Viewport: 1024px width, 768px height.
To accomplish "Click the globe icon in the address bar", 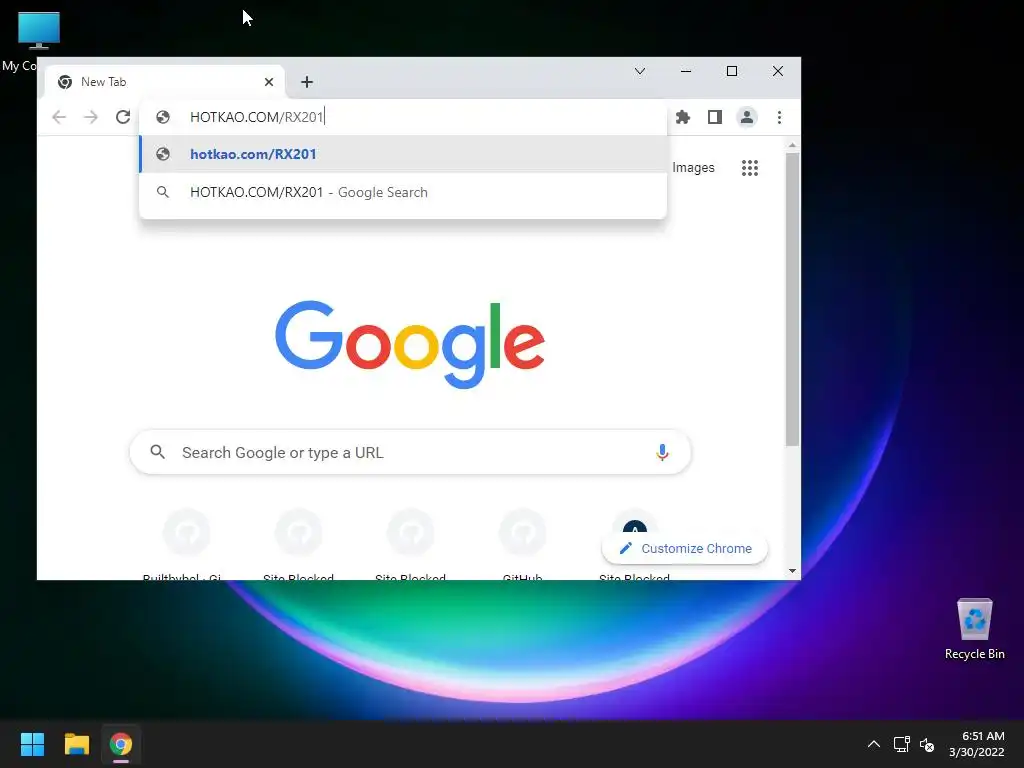I will (x=163, y=117).
